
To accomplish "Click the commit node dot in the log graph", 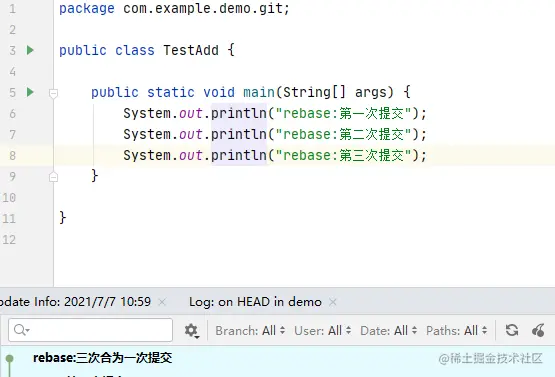I will pos(10,359).
